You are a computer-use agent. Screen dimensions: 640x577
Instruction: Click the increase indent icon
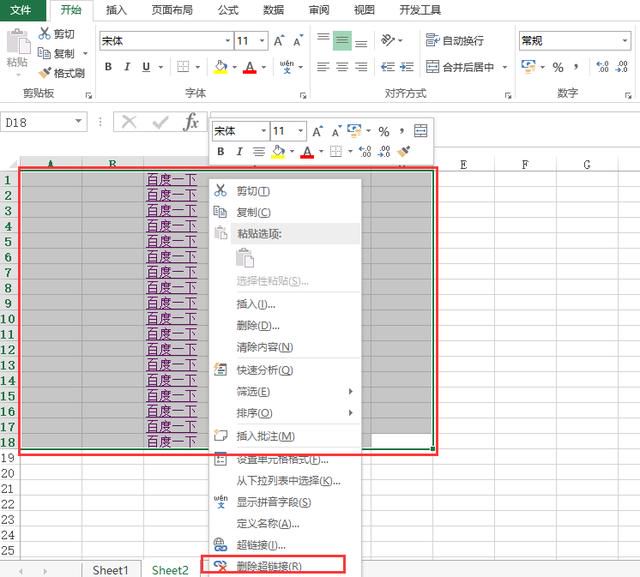click(407, 67)
